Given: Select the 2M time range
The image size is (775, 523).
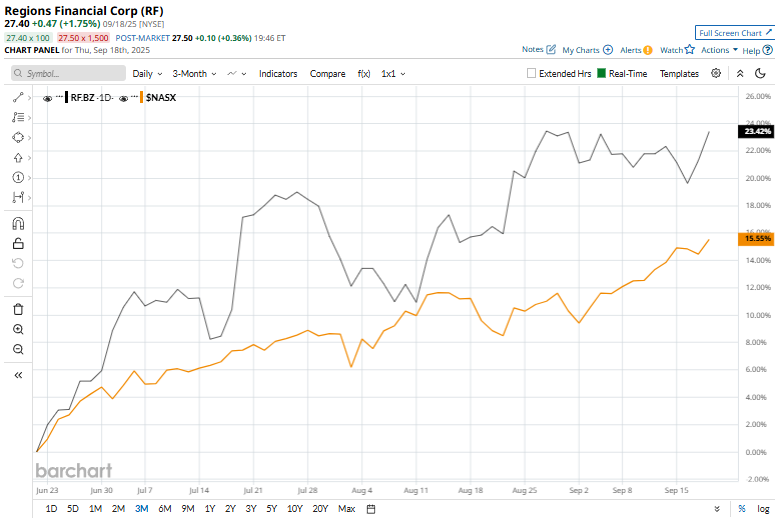Looking at the screenshot, I should [x=118, y=509].
